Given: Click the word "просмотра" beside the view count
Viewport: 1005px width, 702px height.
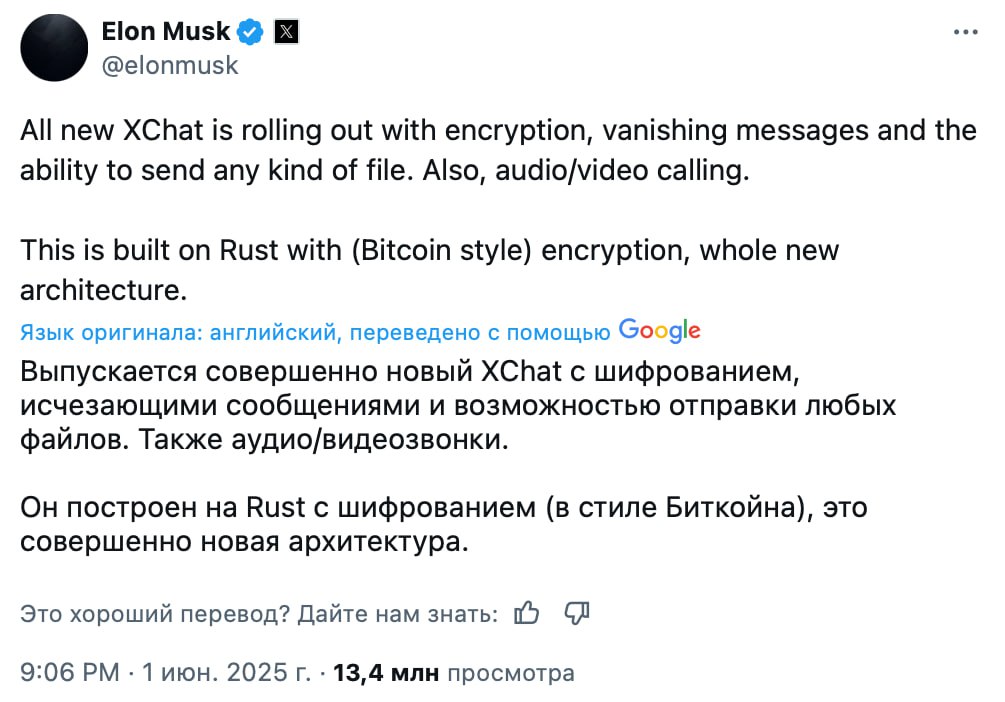Looking at the screenshot, I should point(510,673).
